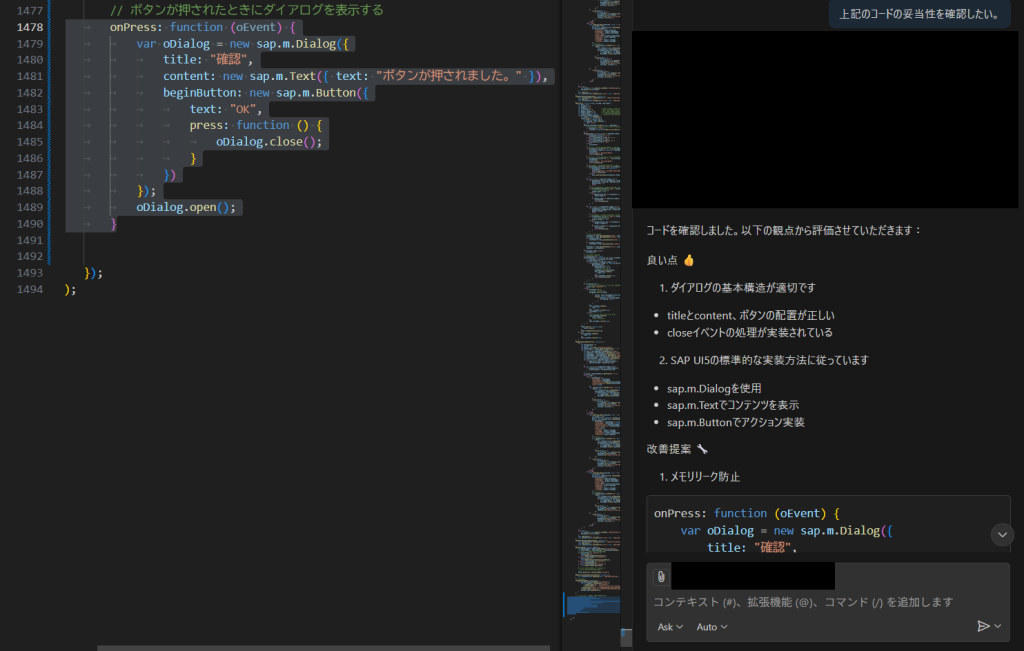This screenshot has height=651, width=1024.
Task: Click the user message 上記のコードの妥当性を確認したい
Action: point(918,13)
